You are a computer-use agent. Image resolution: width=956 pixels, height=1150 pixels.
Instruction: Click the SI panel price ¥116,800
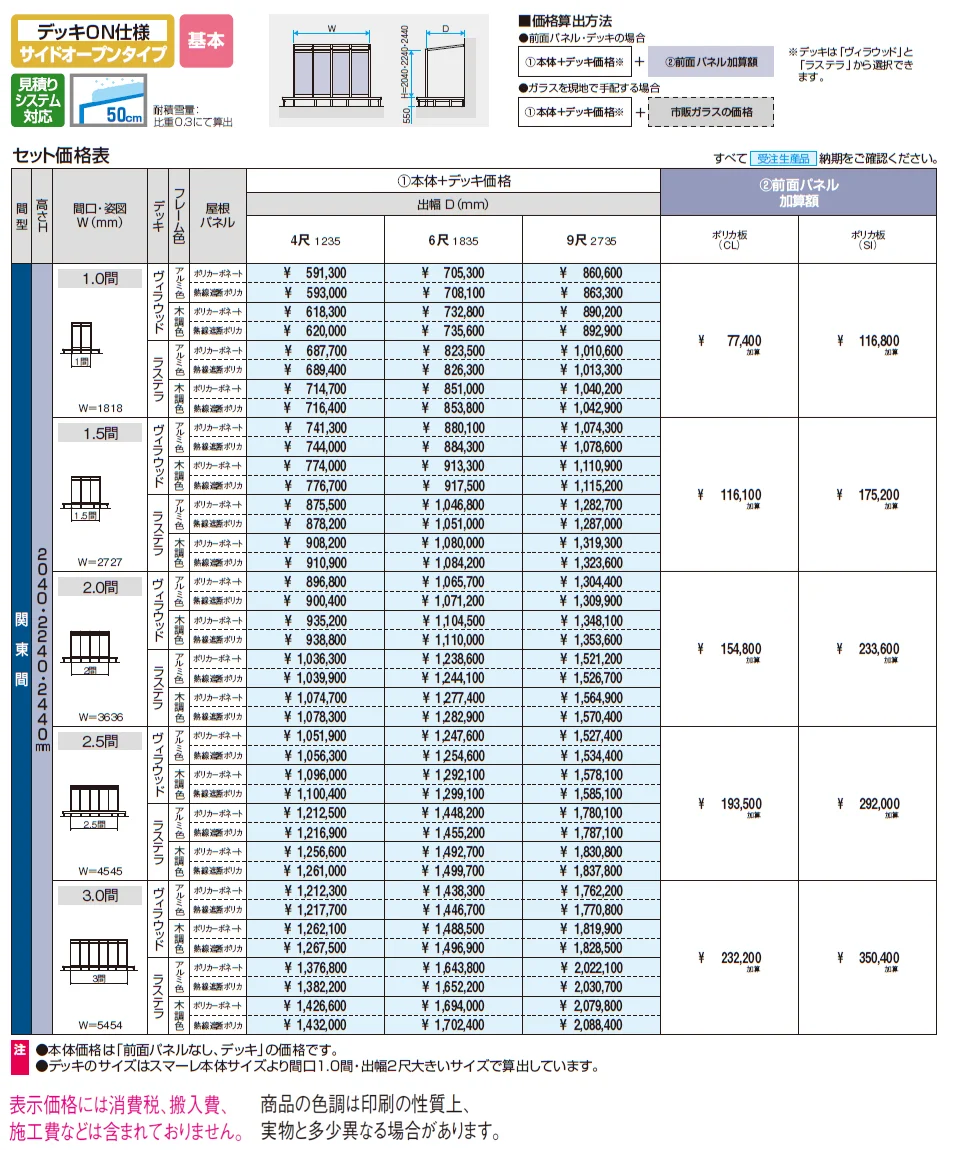868,341
